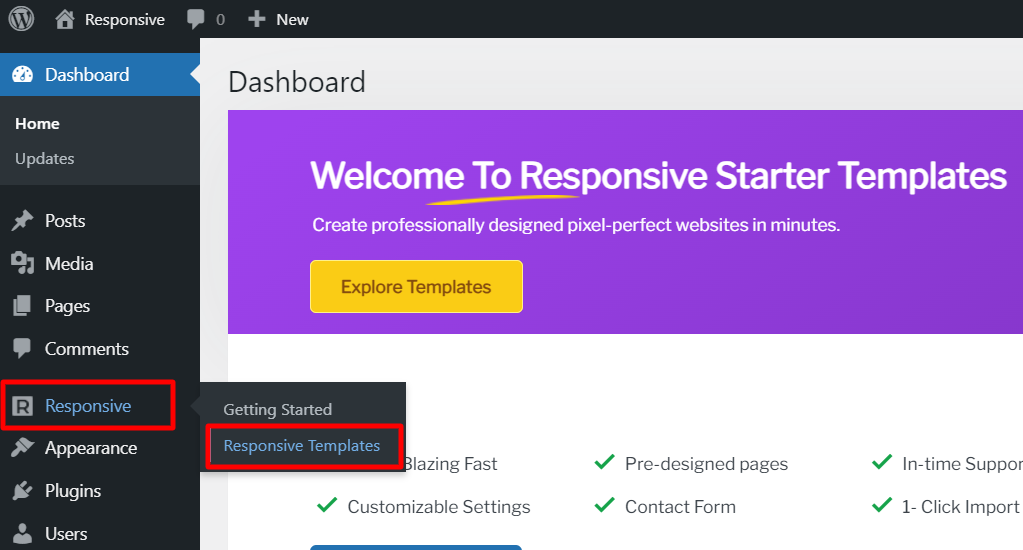Image resolution: width=1023 pixels, height=550 pixels.
Task: Open the Users menu
Action: coord(66,534)
